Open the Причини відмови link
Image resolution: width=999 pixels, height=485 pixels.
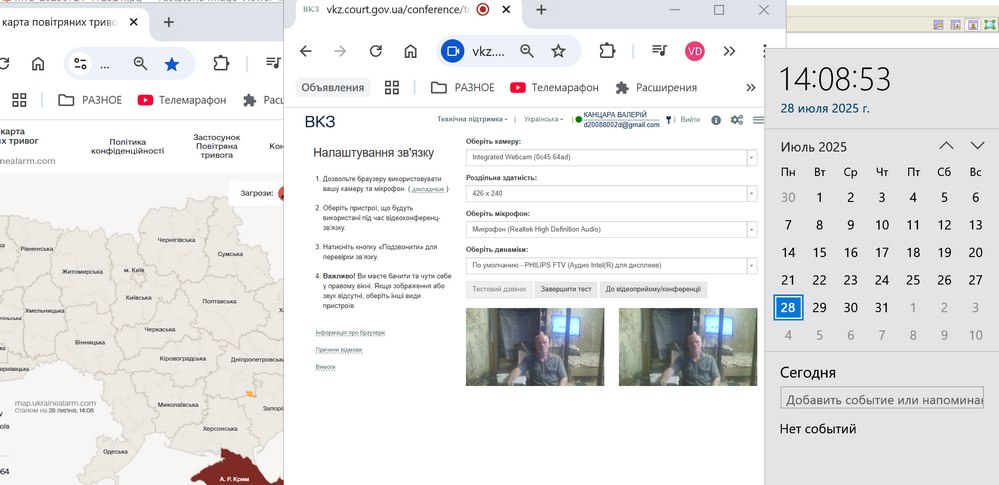point(339,350)
